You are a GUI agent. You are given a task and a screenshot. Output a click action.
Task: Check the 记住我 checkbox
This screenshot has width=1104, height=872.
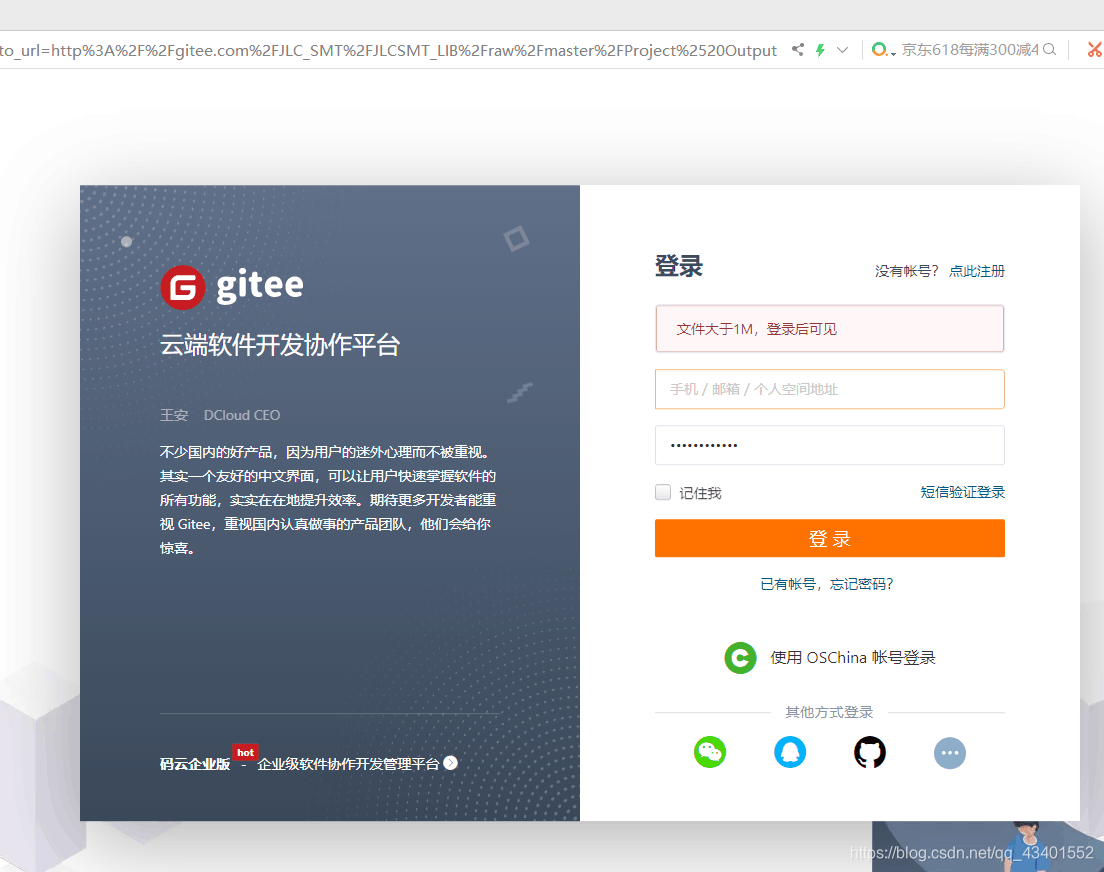click(663, 492)
